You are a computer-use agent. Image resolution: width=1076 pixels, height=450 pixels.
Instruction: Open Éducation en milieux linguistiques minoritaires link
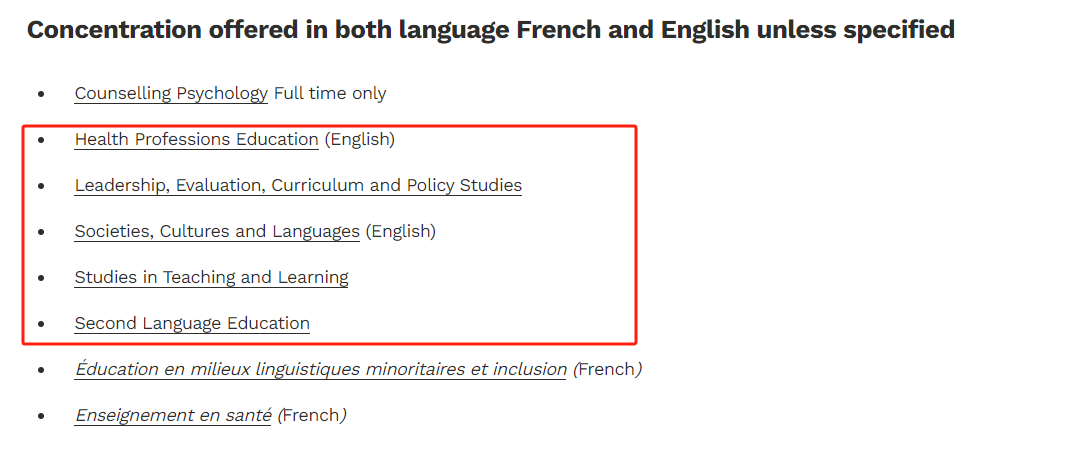(321, 369)
